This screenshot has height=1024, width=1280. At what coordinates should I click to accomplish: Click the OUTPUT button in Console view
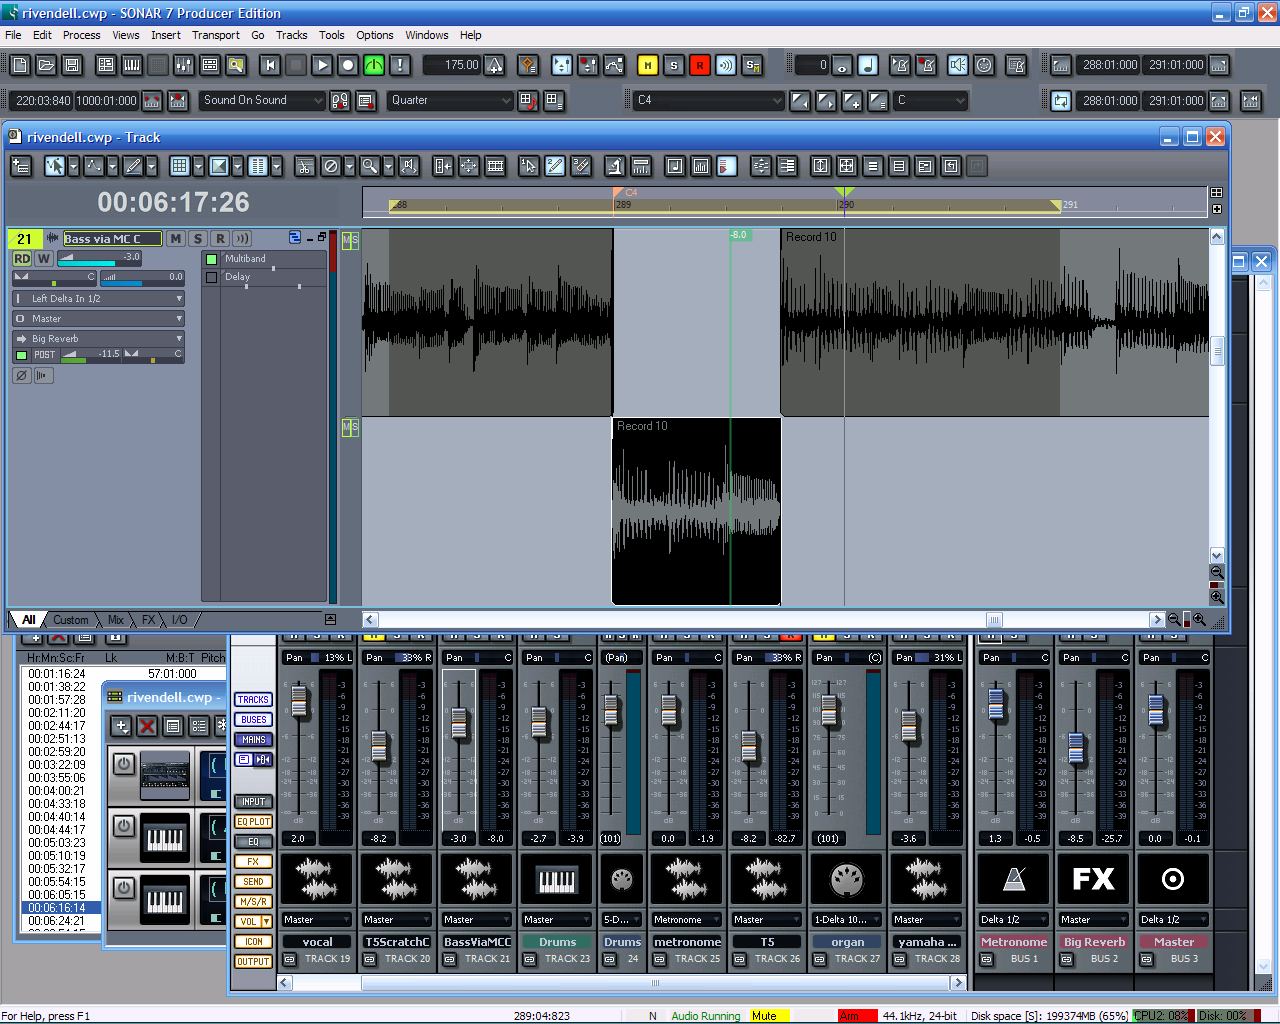[x=253, y=962]
